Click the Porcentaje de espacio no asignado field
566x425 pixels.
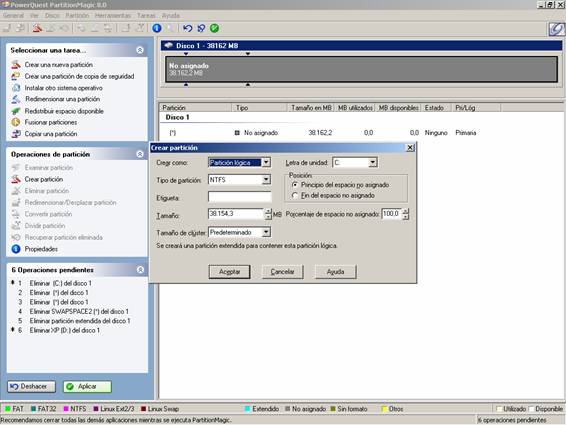(392, 214)
